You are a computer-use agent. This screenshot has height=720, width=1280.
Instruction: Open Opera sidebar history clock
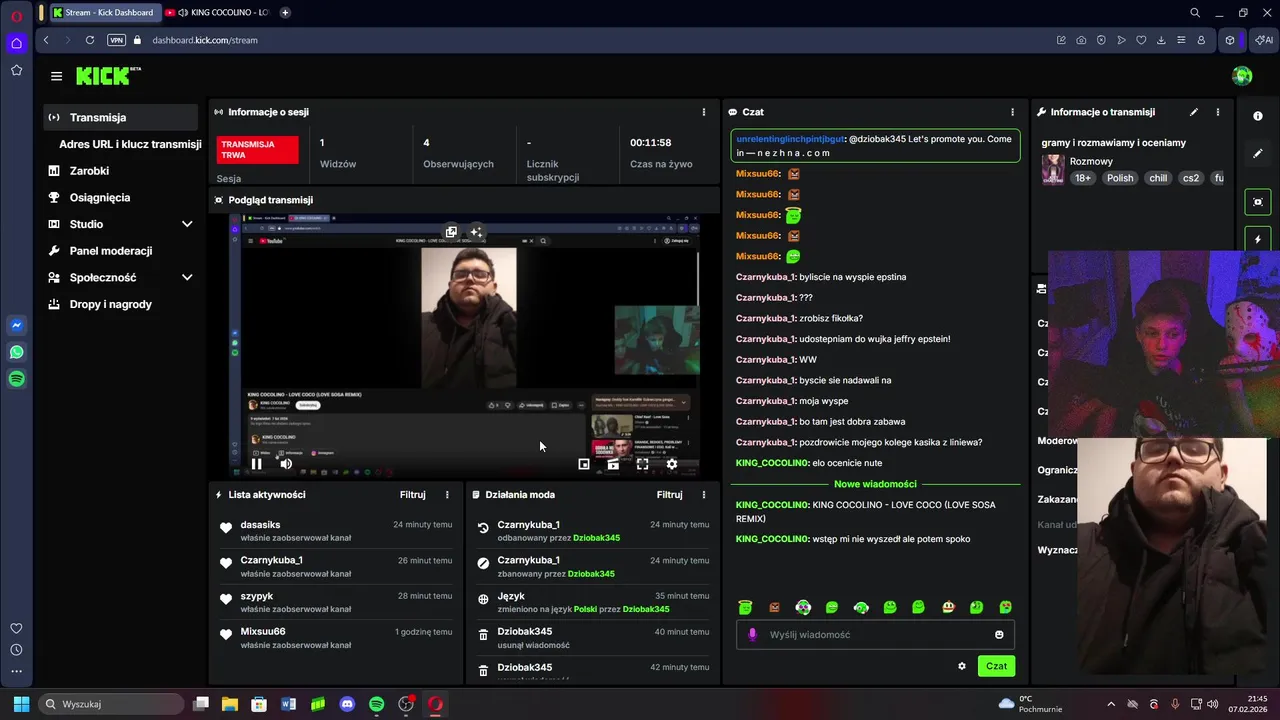(16, 650)
